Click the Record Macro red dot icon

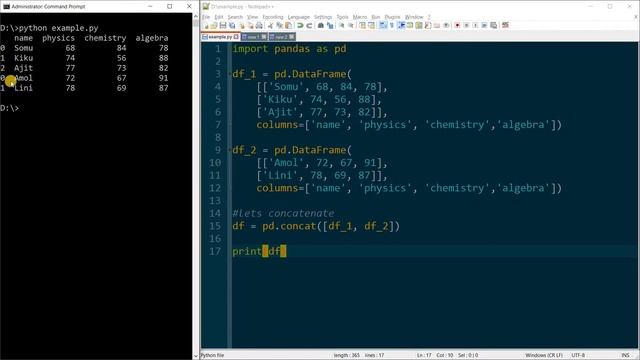coord(457,25)
